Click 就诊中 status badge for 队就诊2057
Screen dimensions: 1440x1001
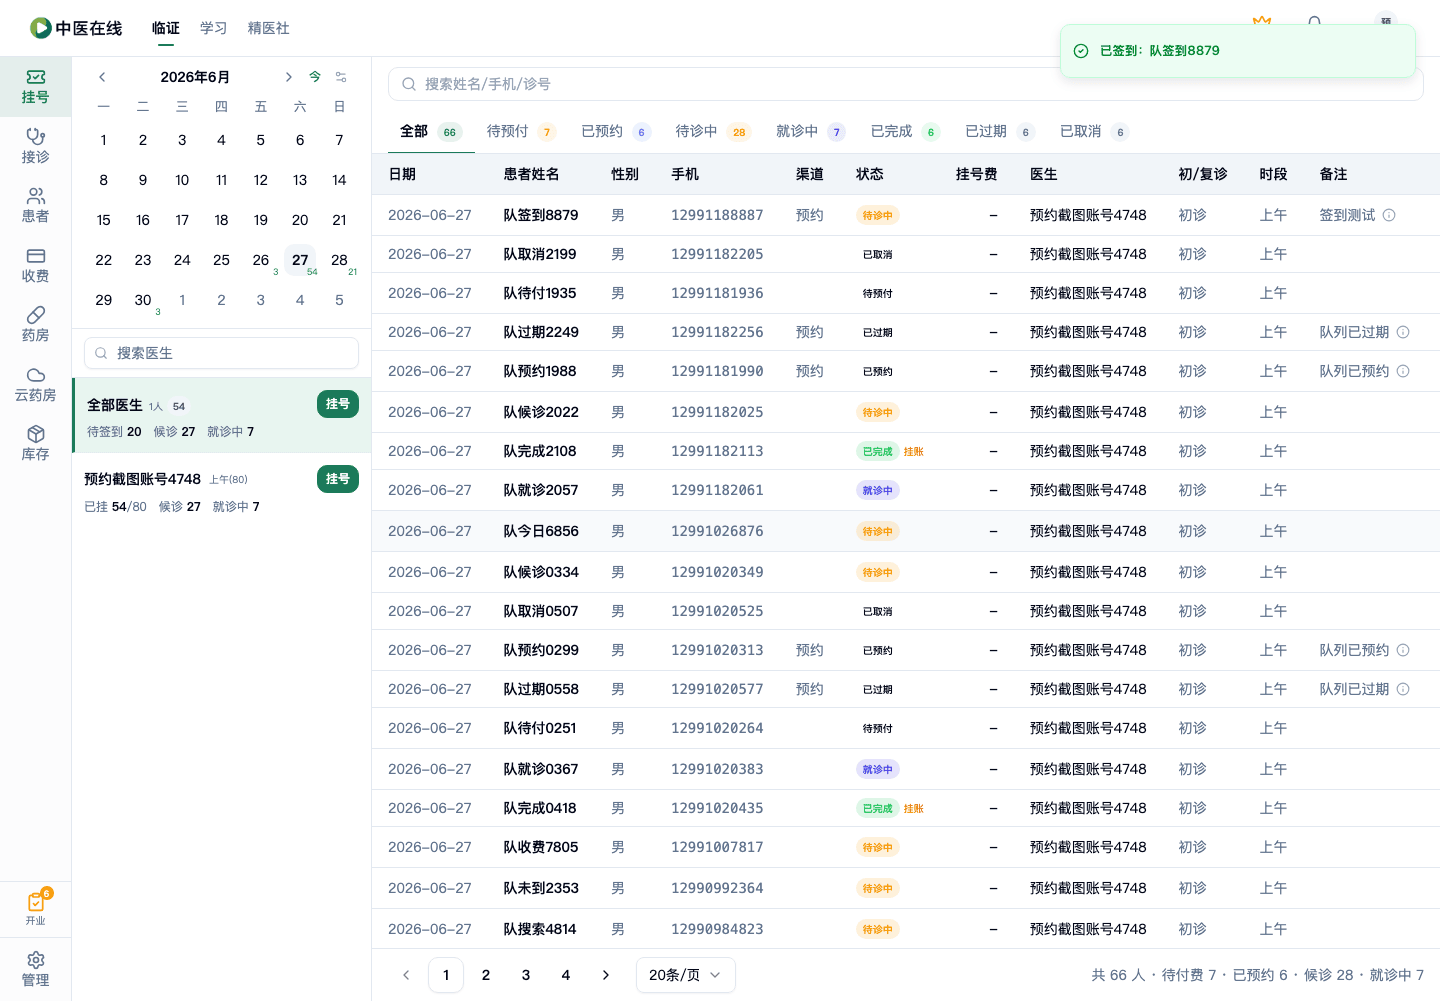coord(878,490)
